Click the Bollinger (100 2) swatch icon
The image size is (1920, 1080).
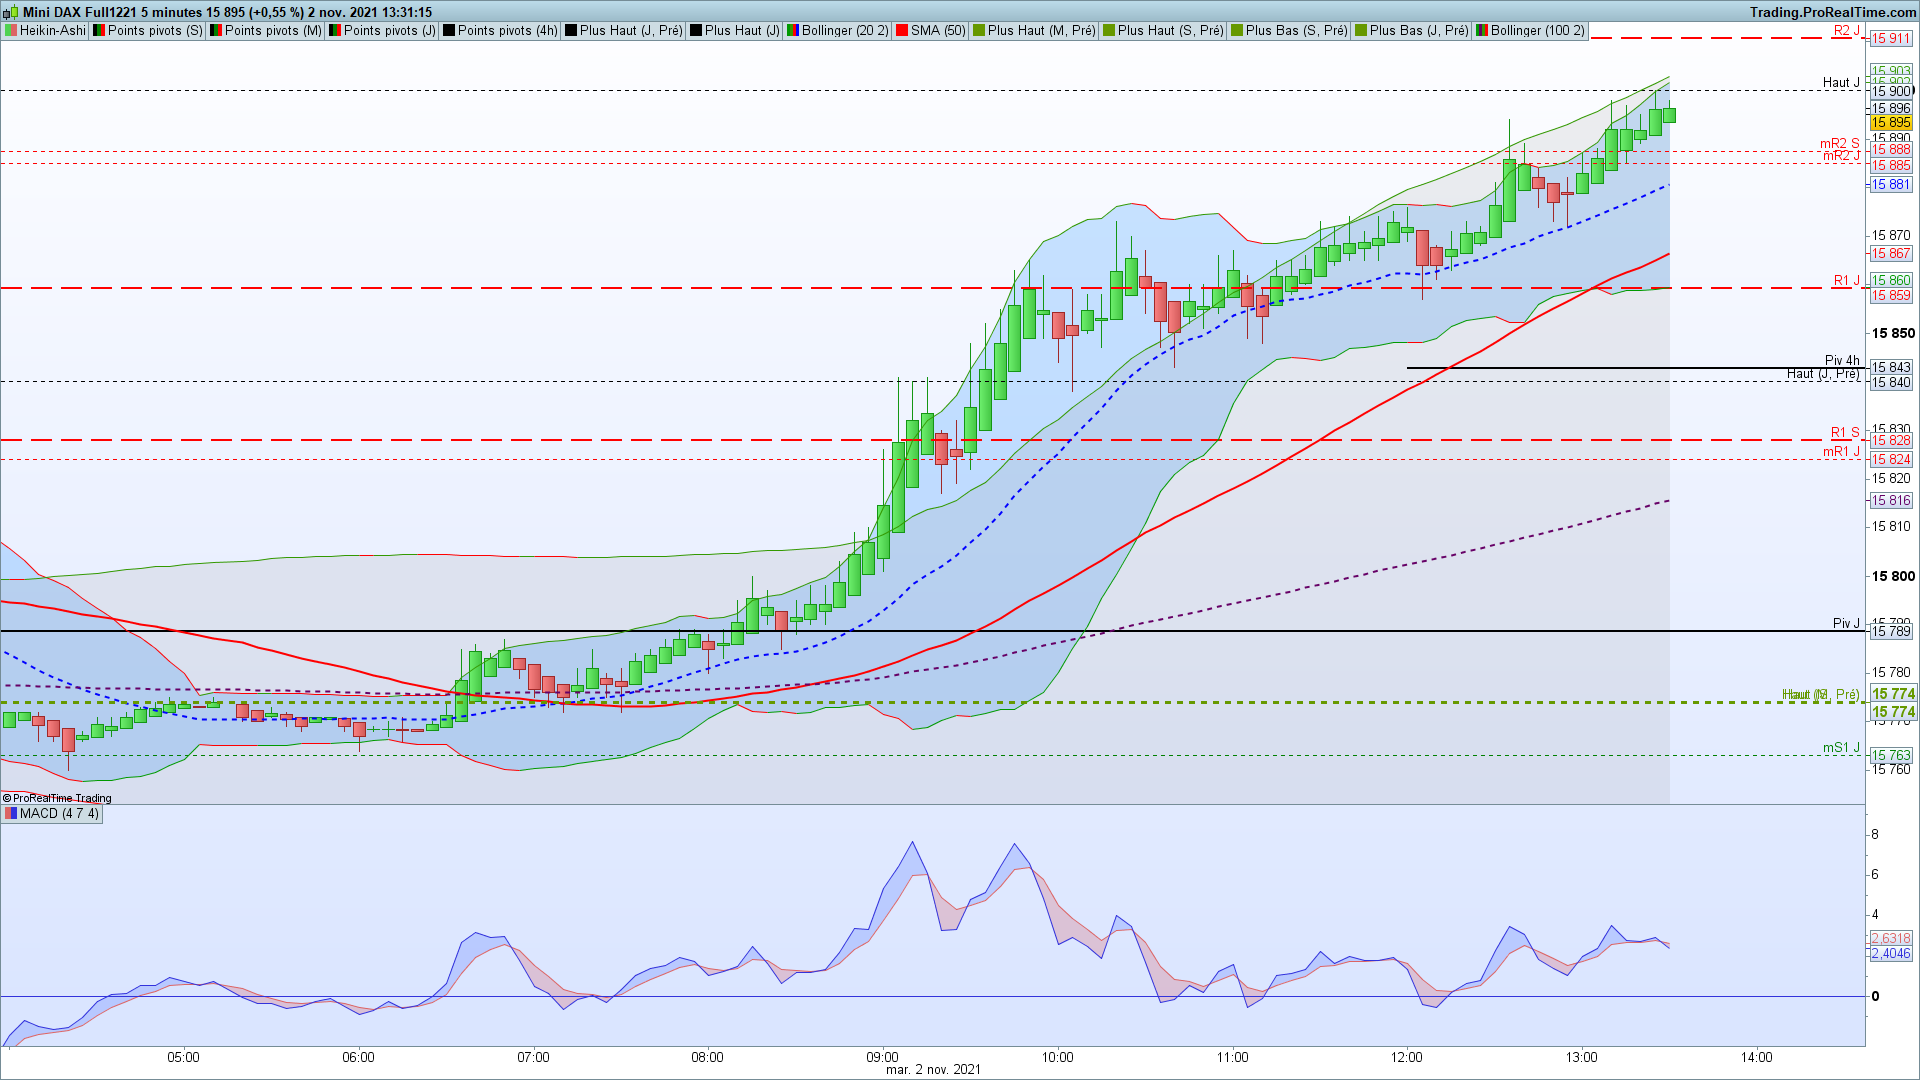tap(1482, 31)
